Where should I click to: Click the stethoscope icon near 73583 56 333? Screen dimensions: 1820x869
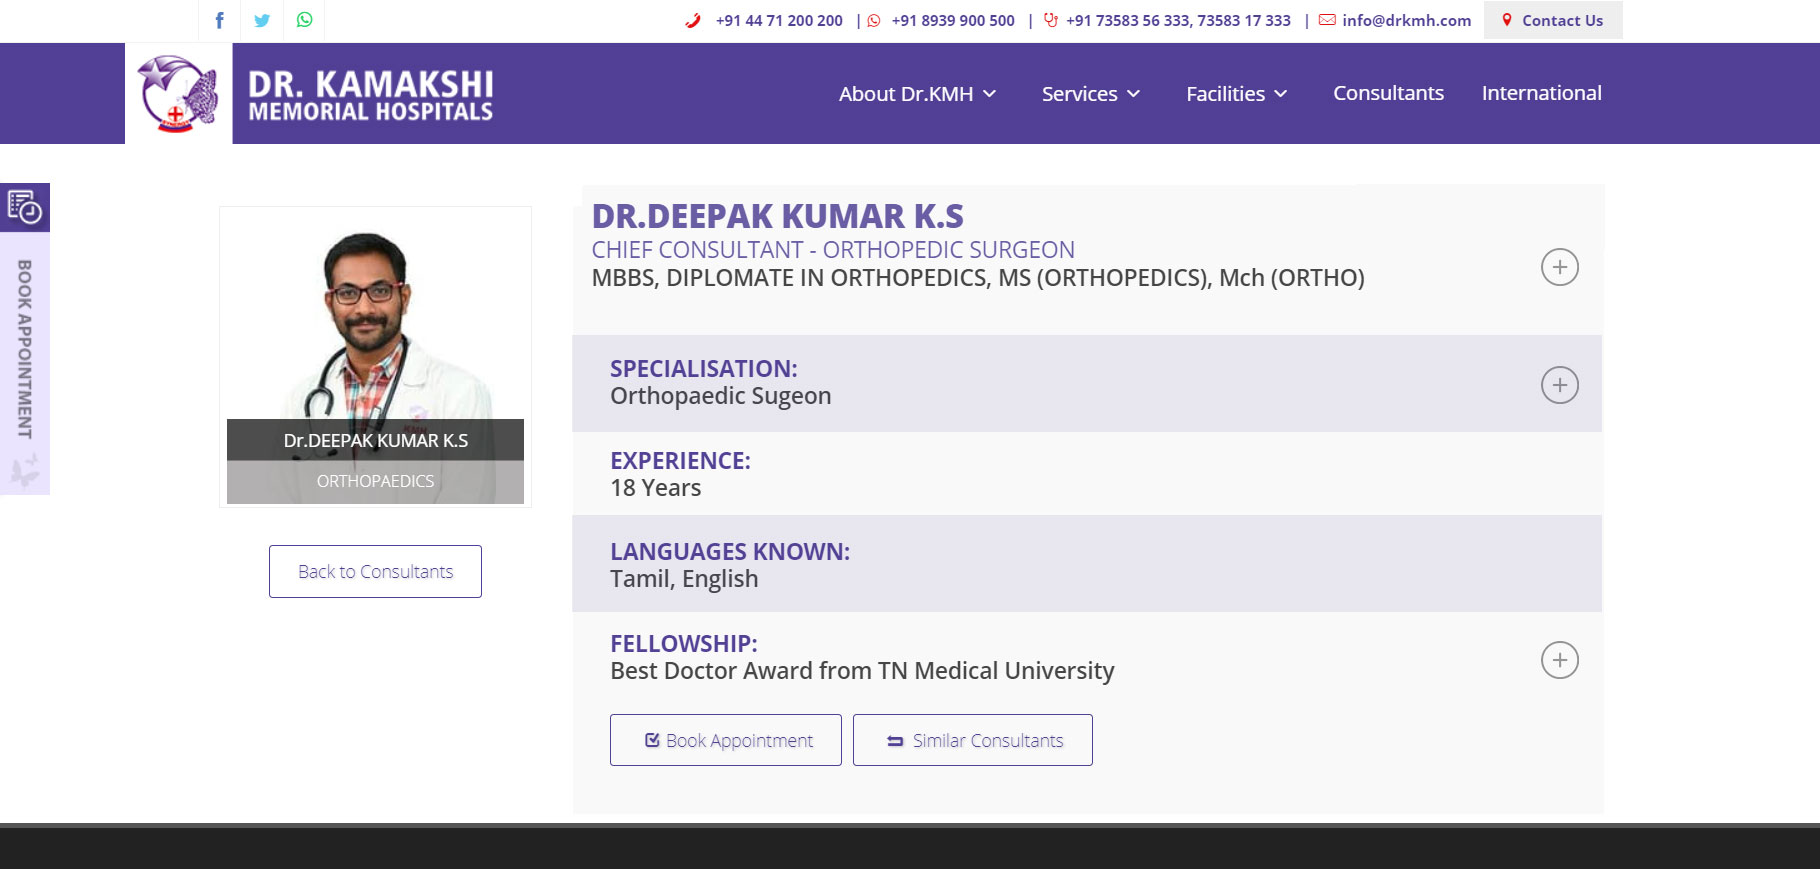click(x=1050, y=20)
